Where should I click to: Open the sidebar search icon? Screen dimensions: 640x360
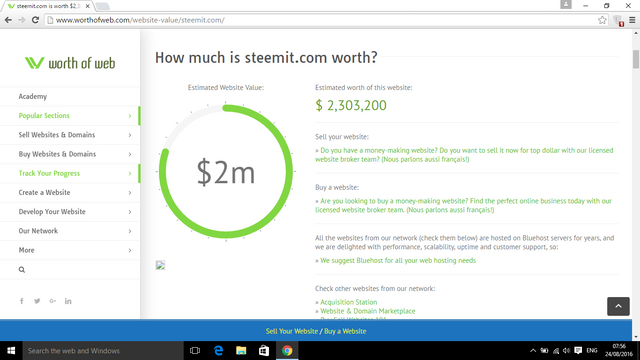point(22,270)
